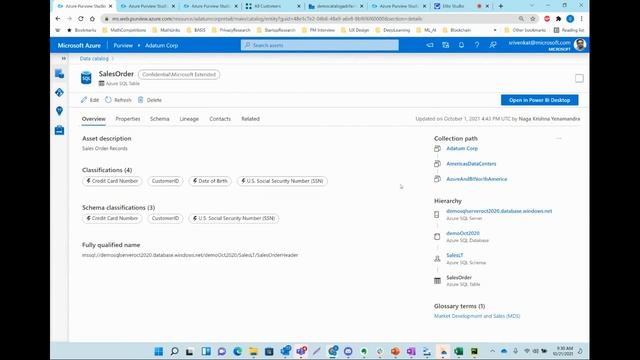Switch to the Lineage tab
The image size is (640, 360).
coord(189,119)
